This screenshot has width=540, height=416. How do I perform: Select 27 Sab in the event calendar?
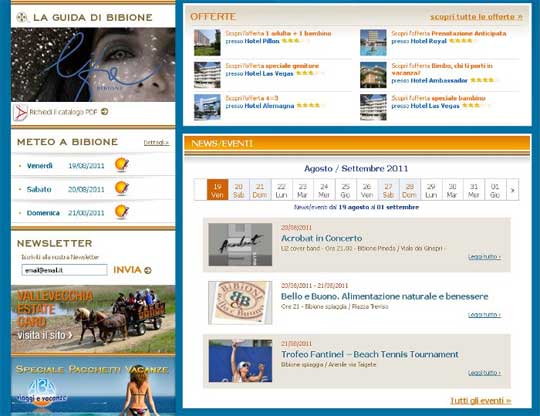coord(388,190)
